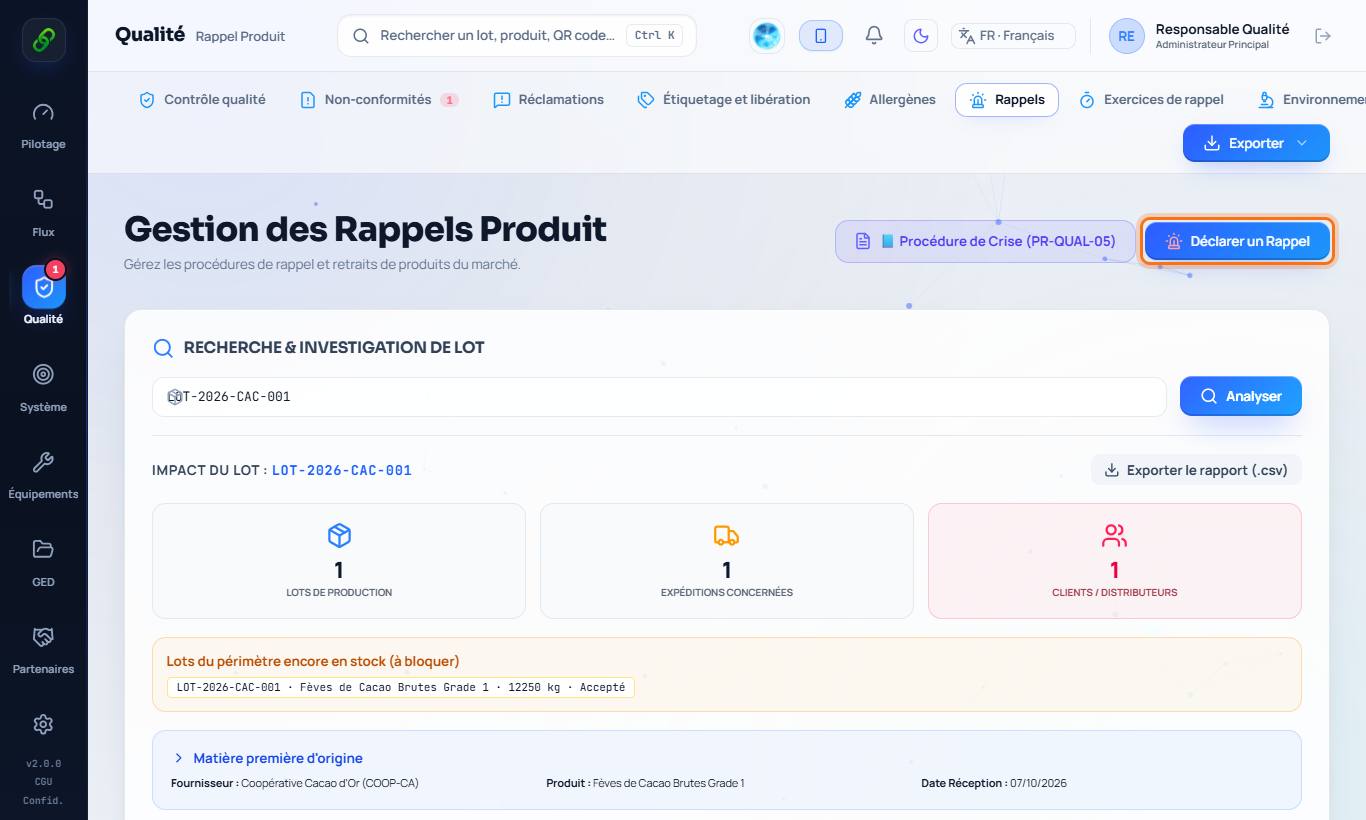Click the Expéditions concernées truck card
Screen dimensions: 1366x820
pos(727,561)
